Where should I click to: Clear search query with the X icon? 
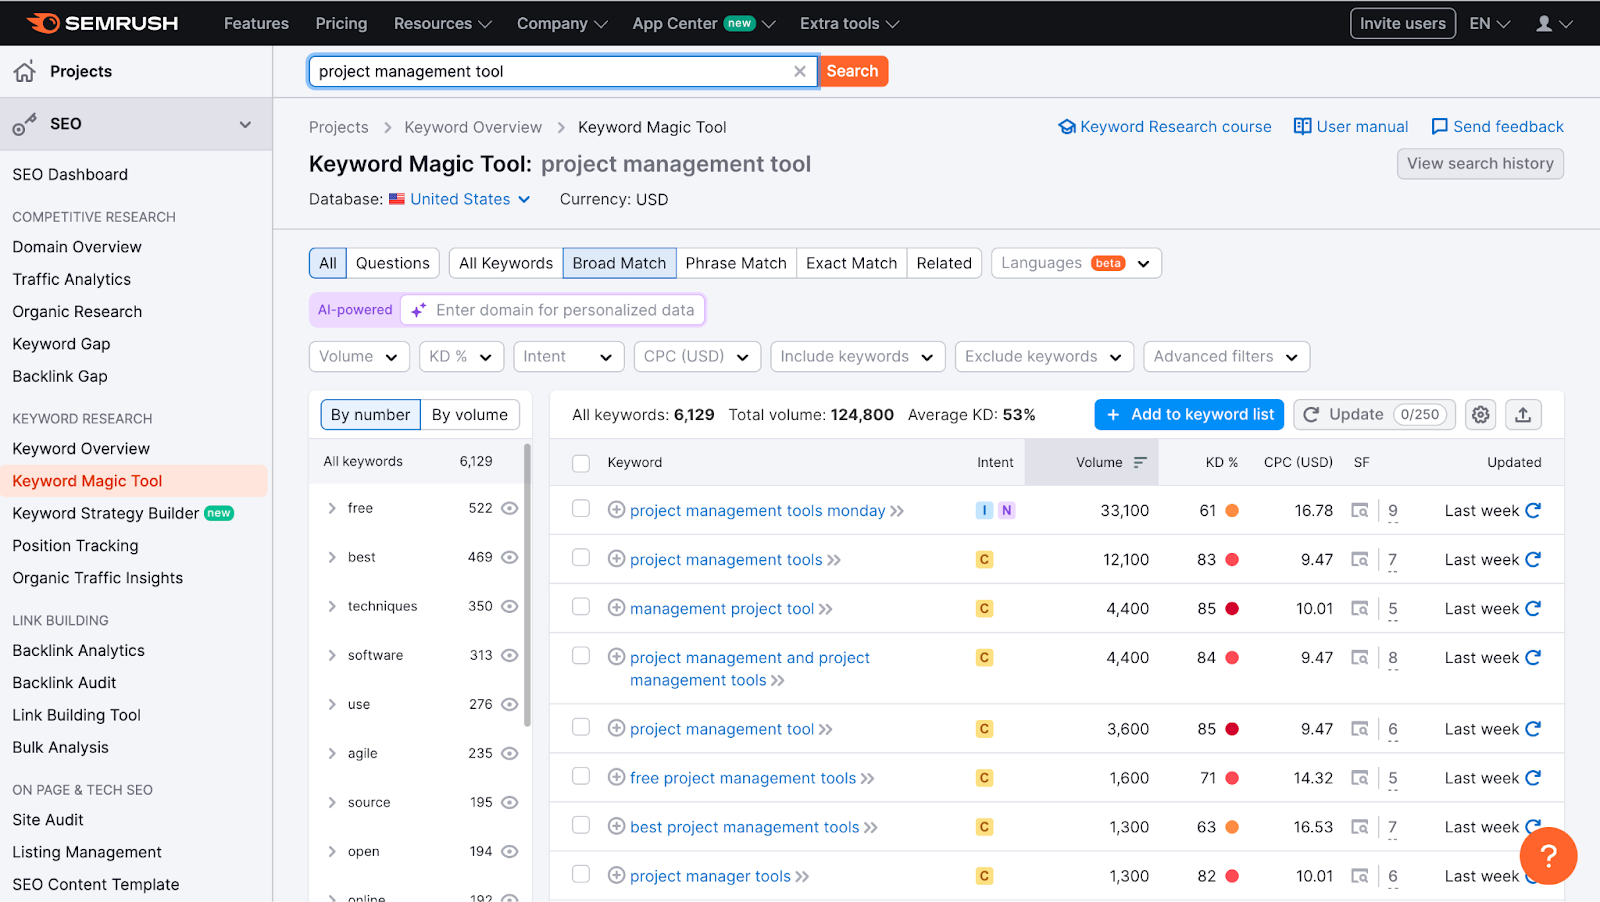click(799, 71)
